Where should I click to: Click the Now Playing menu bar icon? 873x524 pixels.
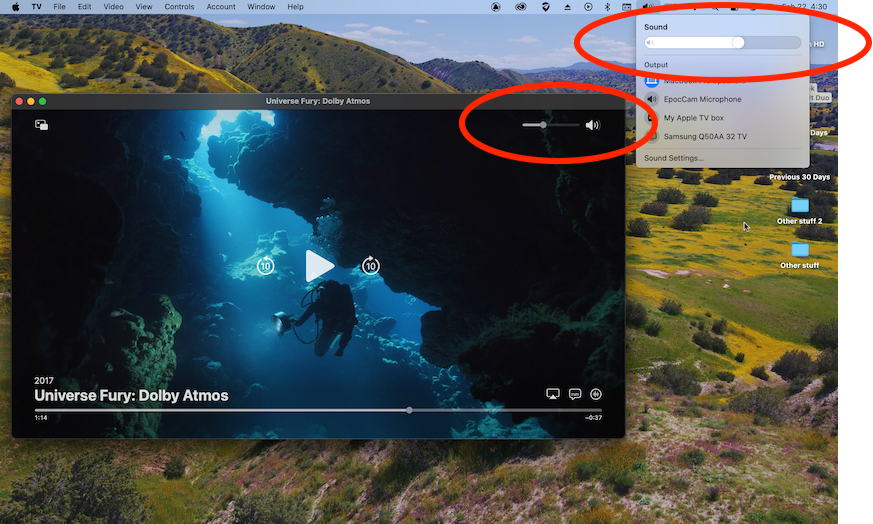coord(588,7)
